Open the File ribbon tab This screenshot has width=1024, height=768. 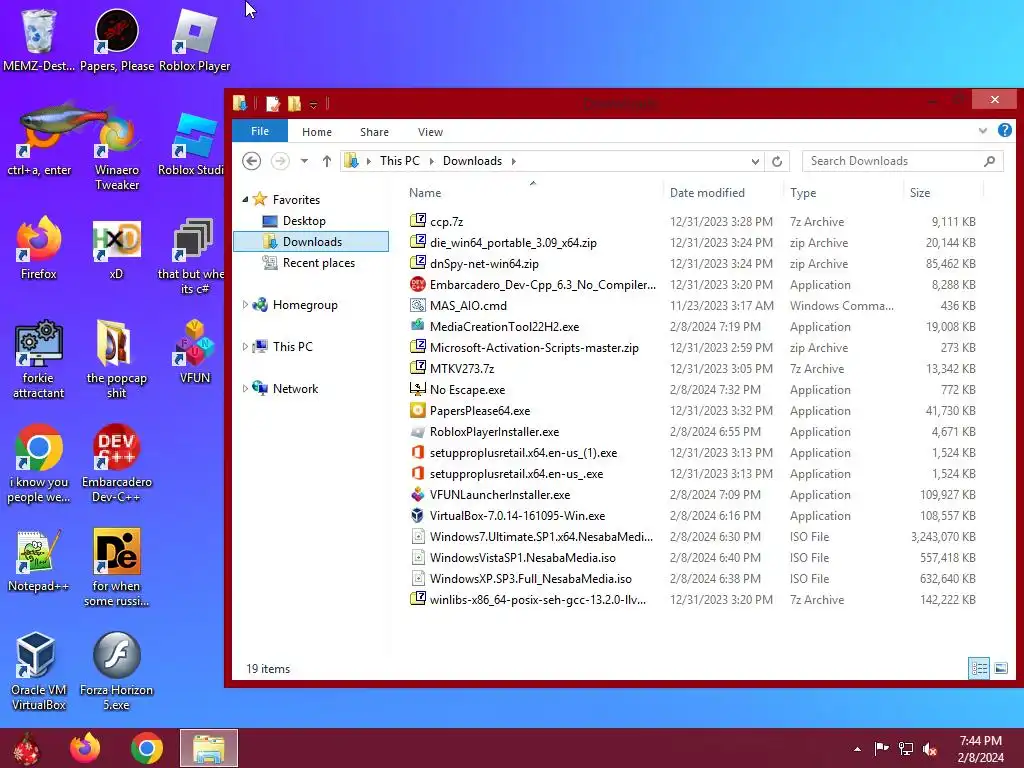(260, 131)
